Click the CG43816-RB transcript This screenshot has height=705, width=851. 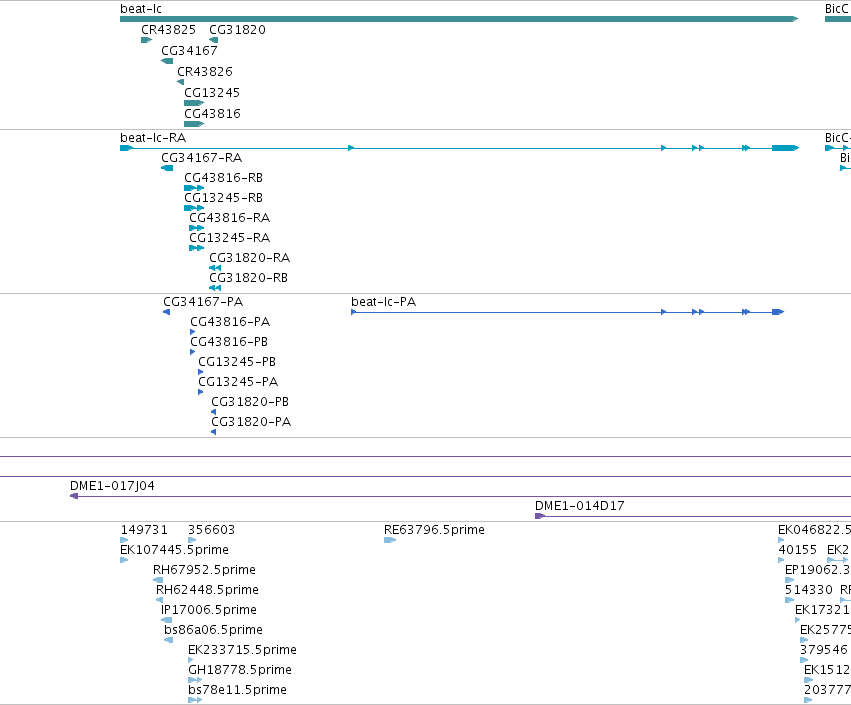pyautogui.click(x=194, y=188)
